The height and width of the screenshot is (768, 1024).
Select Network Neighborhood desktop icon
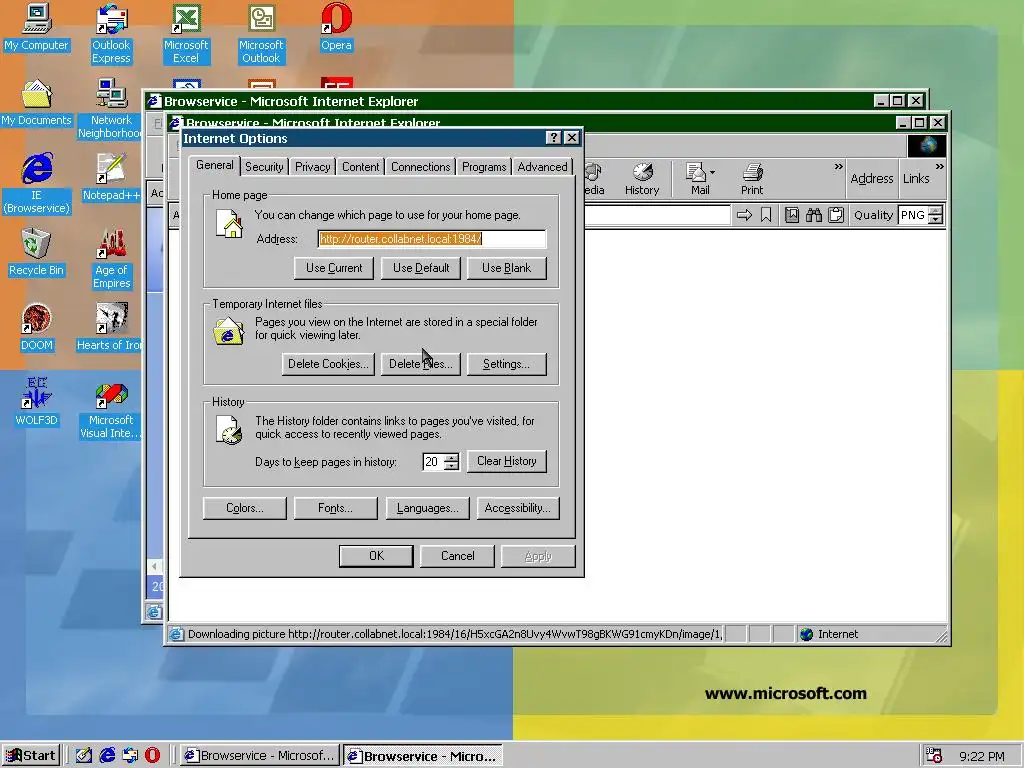(x=111, y=109)
